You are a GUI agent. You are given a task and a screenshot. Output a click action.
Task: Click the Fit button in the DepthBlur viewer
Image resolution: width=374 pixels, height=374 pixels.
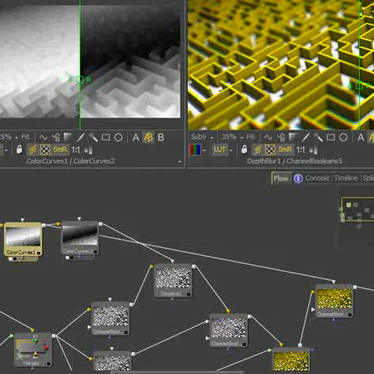pos(250,137)
